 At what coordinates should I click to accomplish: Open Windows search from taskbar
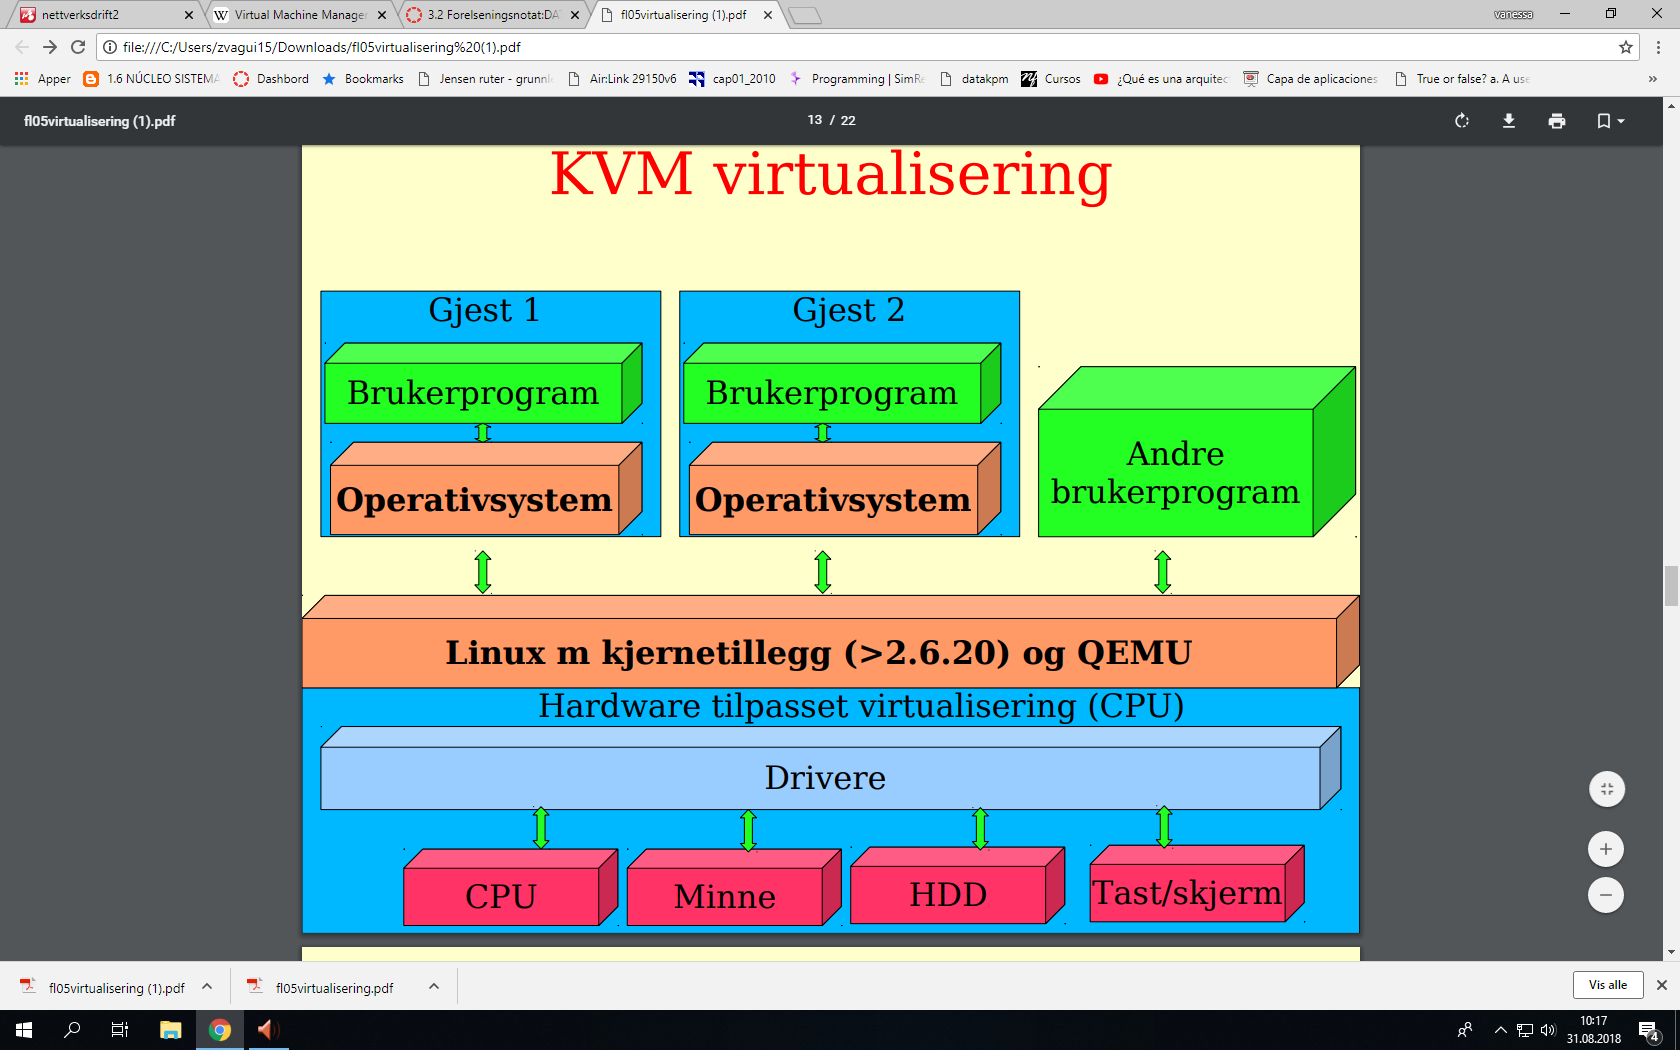click(x=72, y=1030)
